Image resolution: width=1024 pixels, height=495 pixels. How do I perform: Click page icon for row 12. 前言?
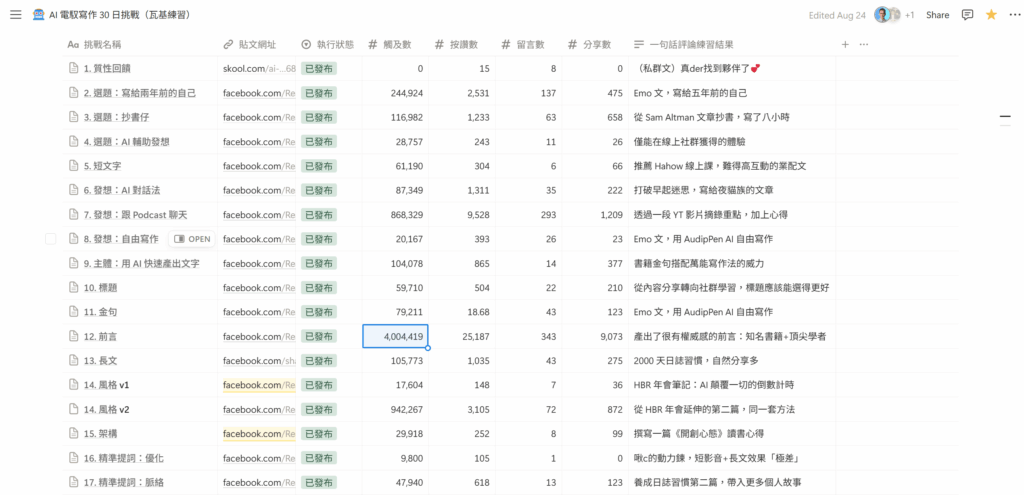pos(74,336)
